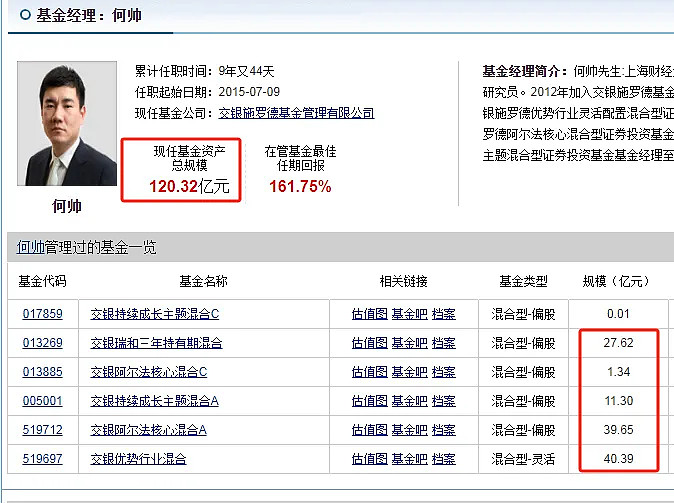
Task: Open fund code 005001
Action: [x=43, y=401]
